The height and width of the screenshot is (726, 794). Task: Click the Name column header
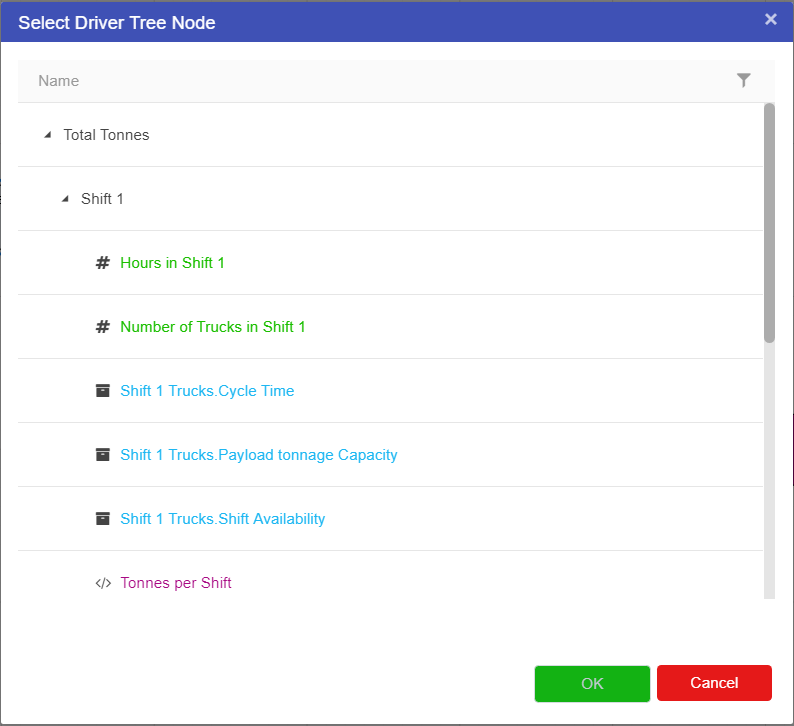coord(59,81)
